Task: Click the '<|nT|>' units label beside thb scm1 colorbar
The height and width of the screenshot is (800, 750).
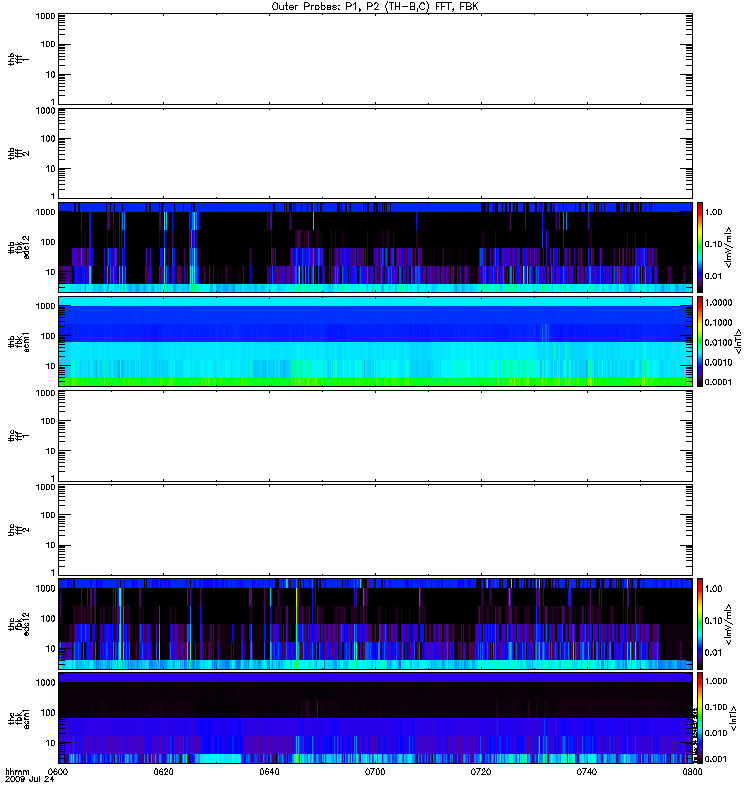Action: 737,341
